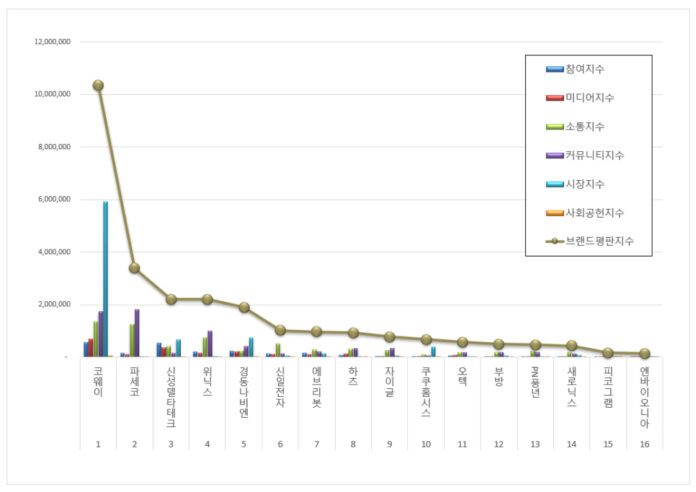696x492 pixels.
Task: Select the red 미디어지수 legend swatch
Action: tap(554, 98)
